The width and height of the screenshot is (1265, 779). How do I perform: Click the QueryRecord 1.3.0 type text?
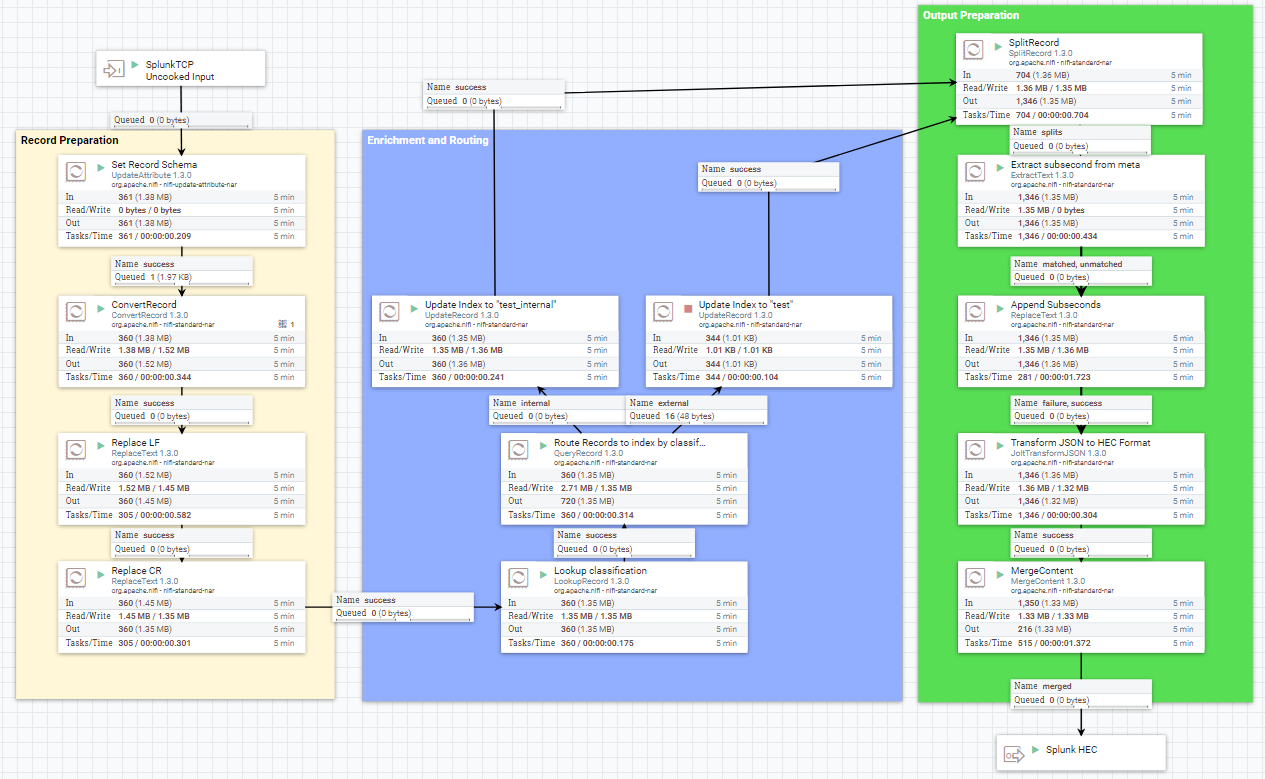tap(590, 452)
